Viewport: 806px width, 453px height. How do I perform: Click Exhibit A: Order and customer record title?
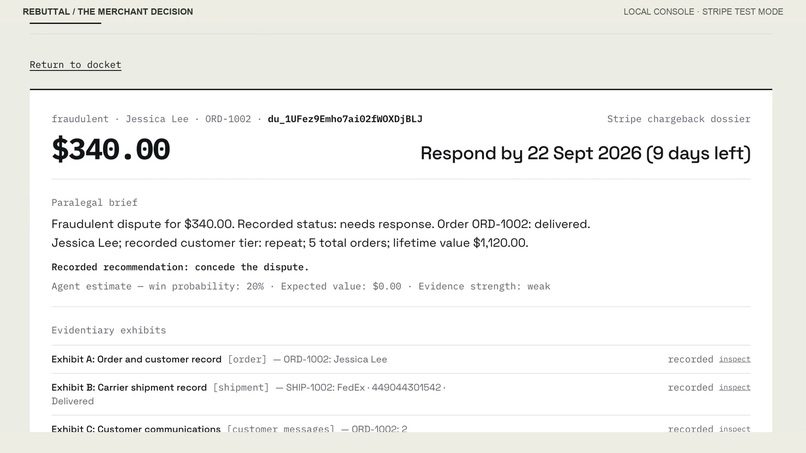[136, 359]
